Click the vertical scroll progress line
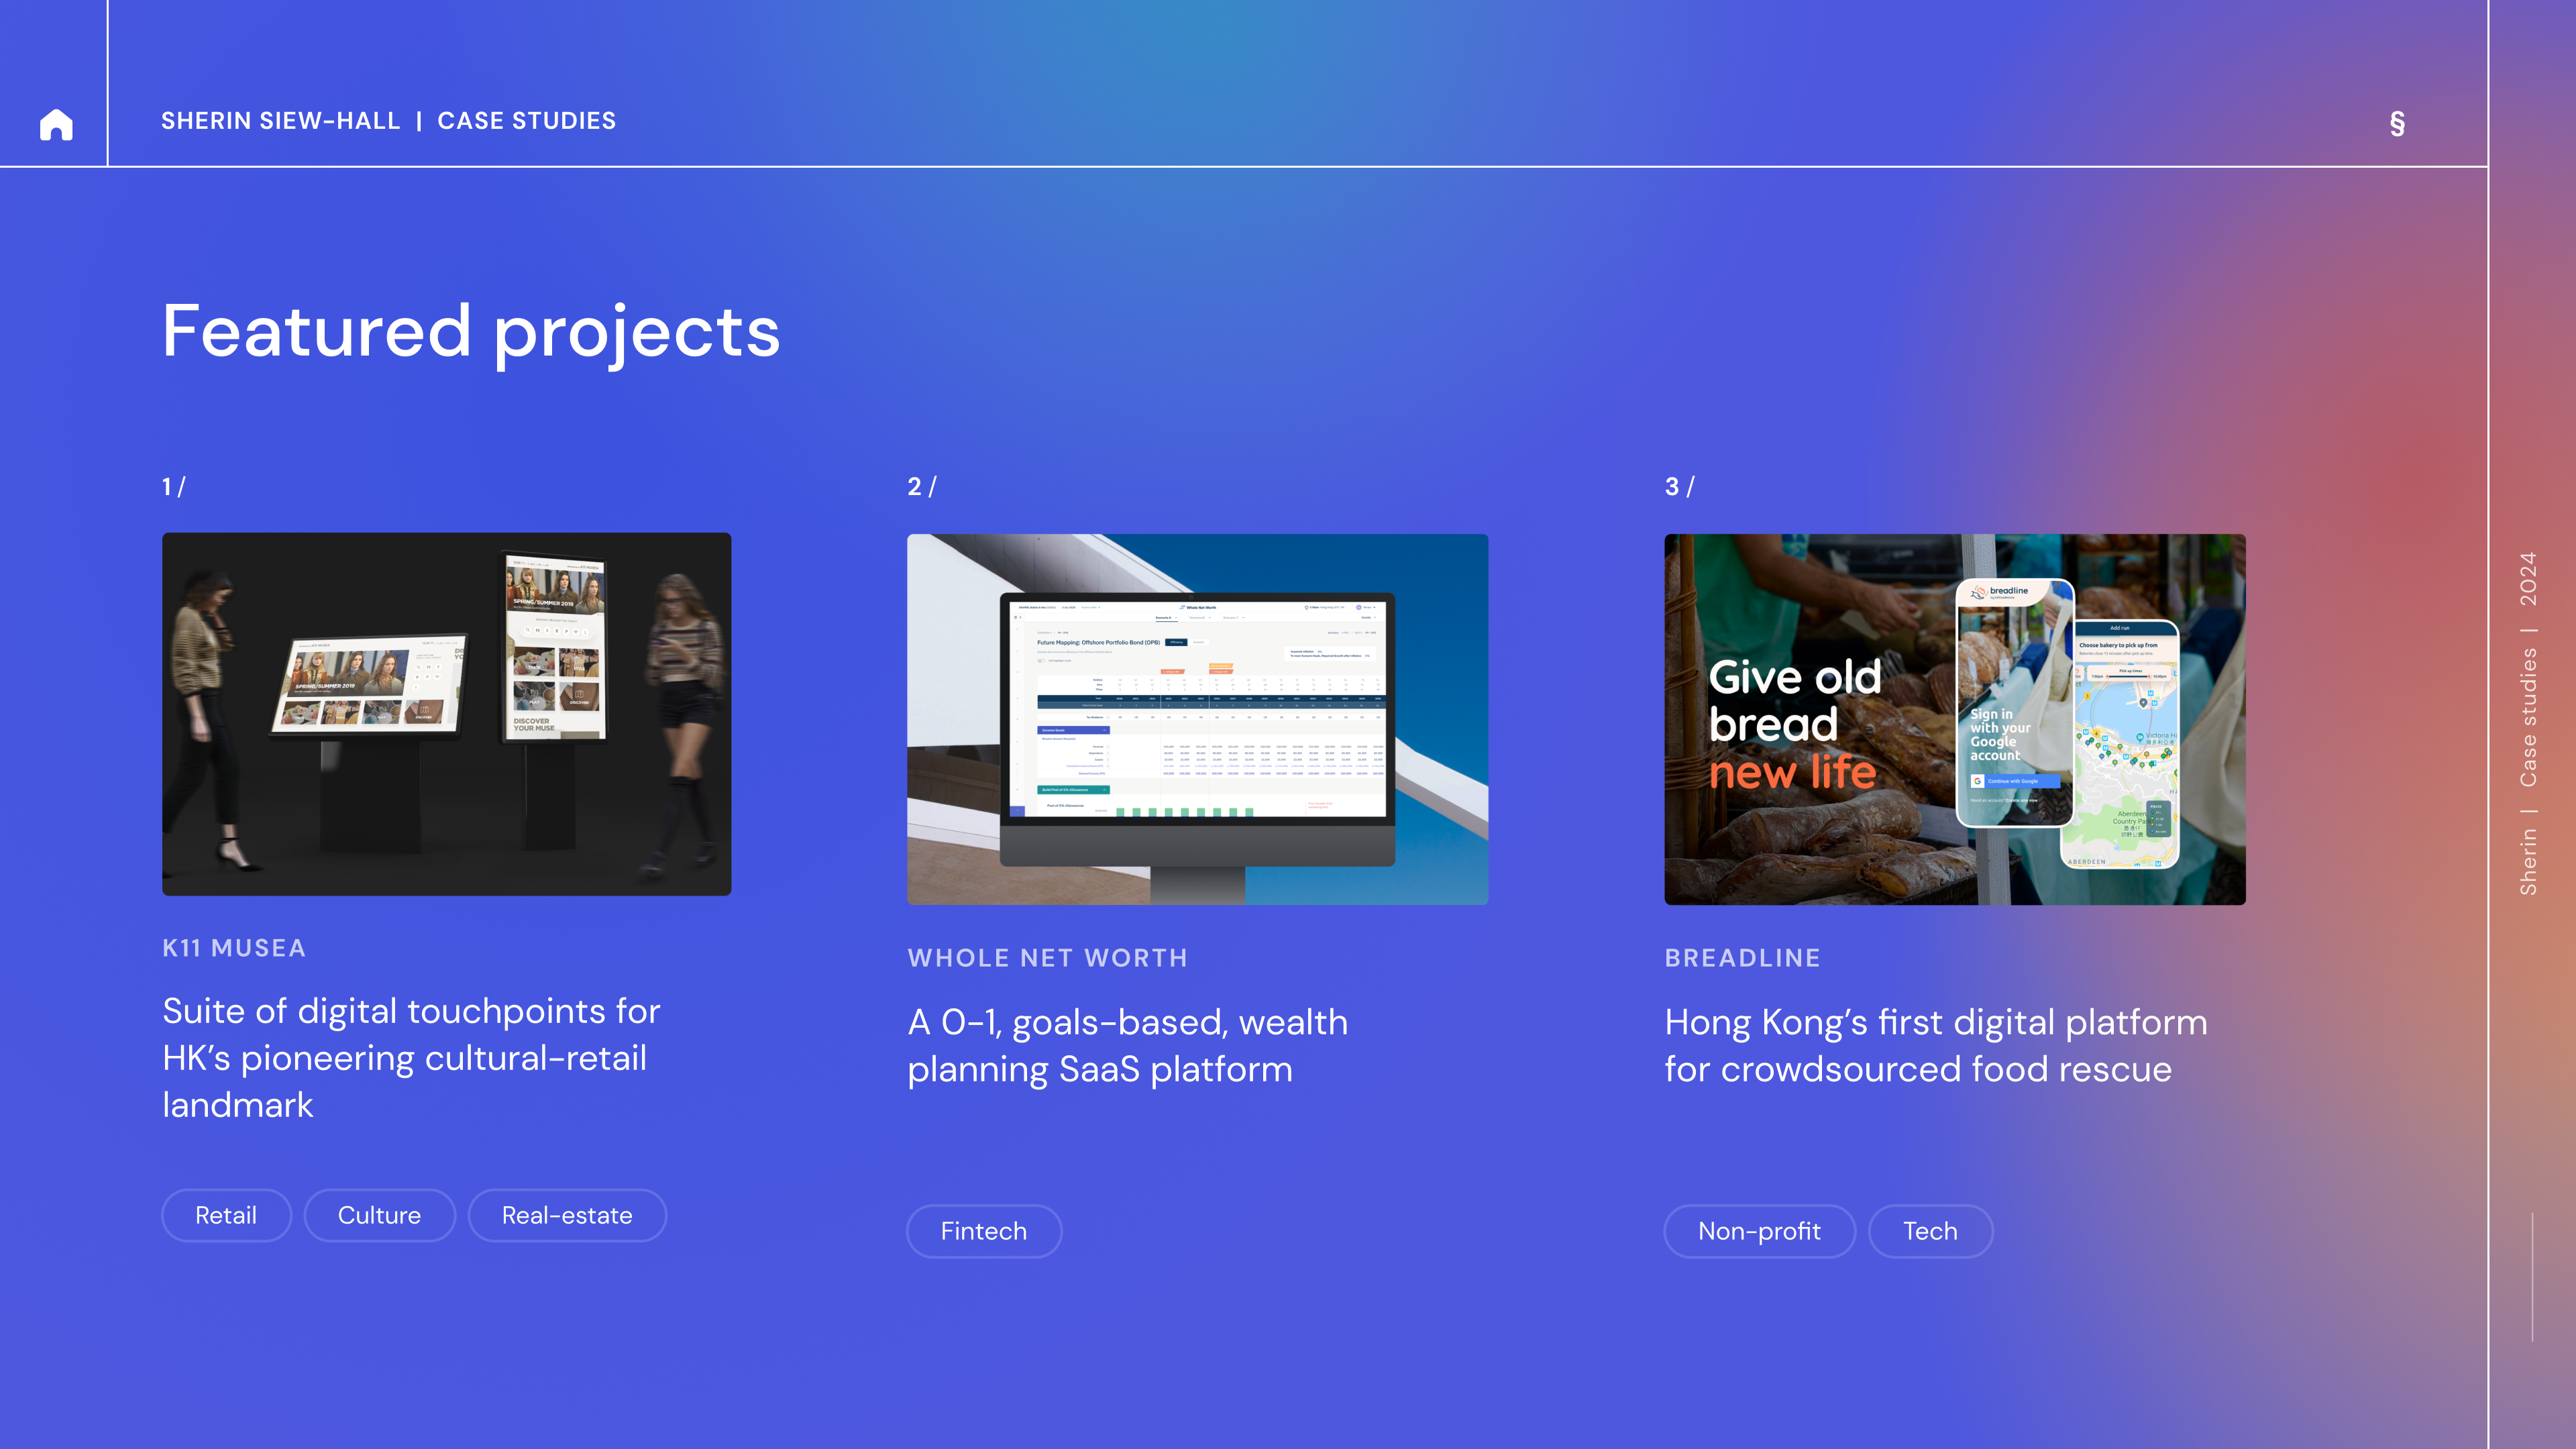Viewport: 2576px width, 1449px height. coord(2532,1276)
